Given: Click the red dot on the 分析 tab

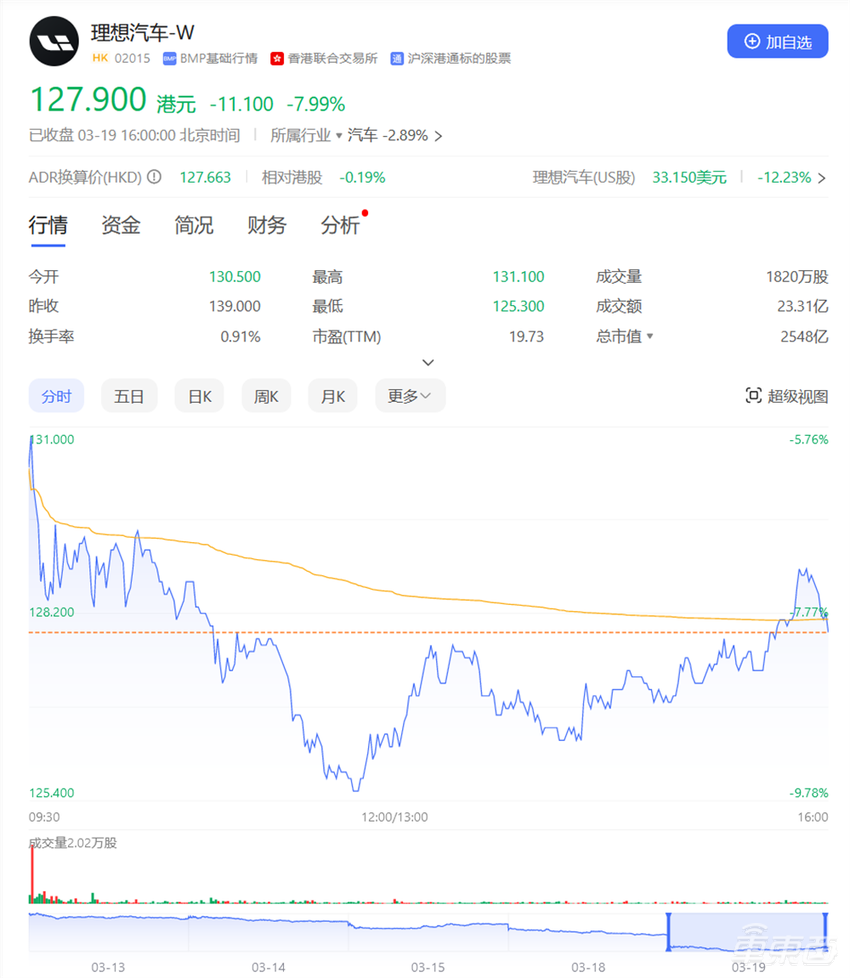Looking at the screenshot, I should (363, 212).
